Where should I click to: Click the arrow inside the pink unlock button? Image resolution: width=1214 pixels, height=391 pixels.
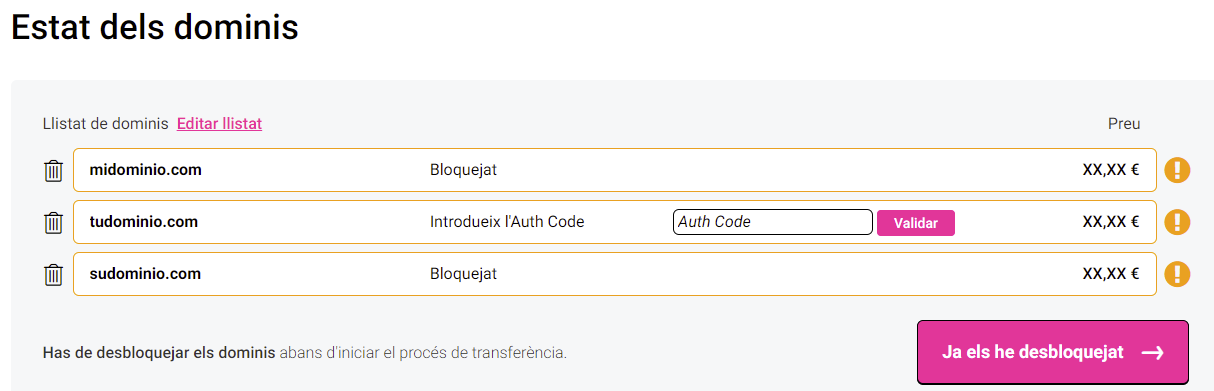(x=1152, y=352)
